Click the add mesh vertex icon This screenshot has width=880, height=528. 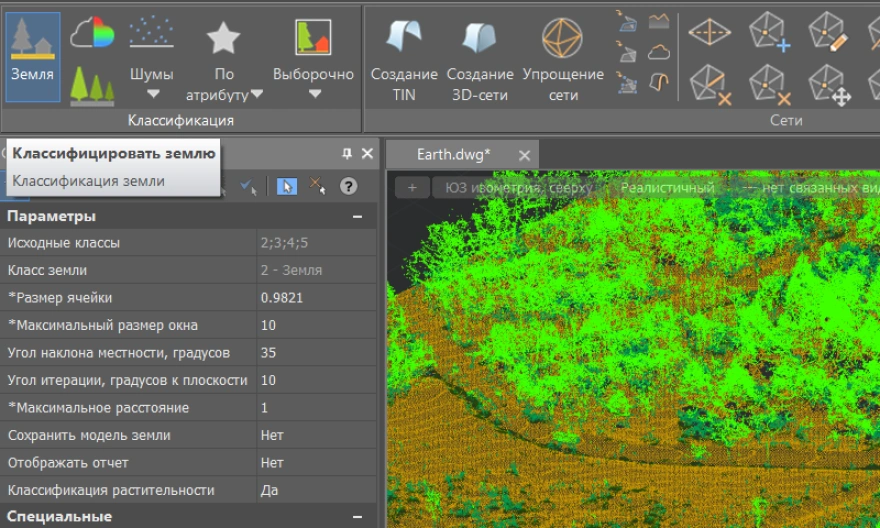pos(770,32)
